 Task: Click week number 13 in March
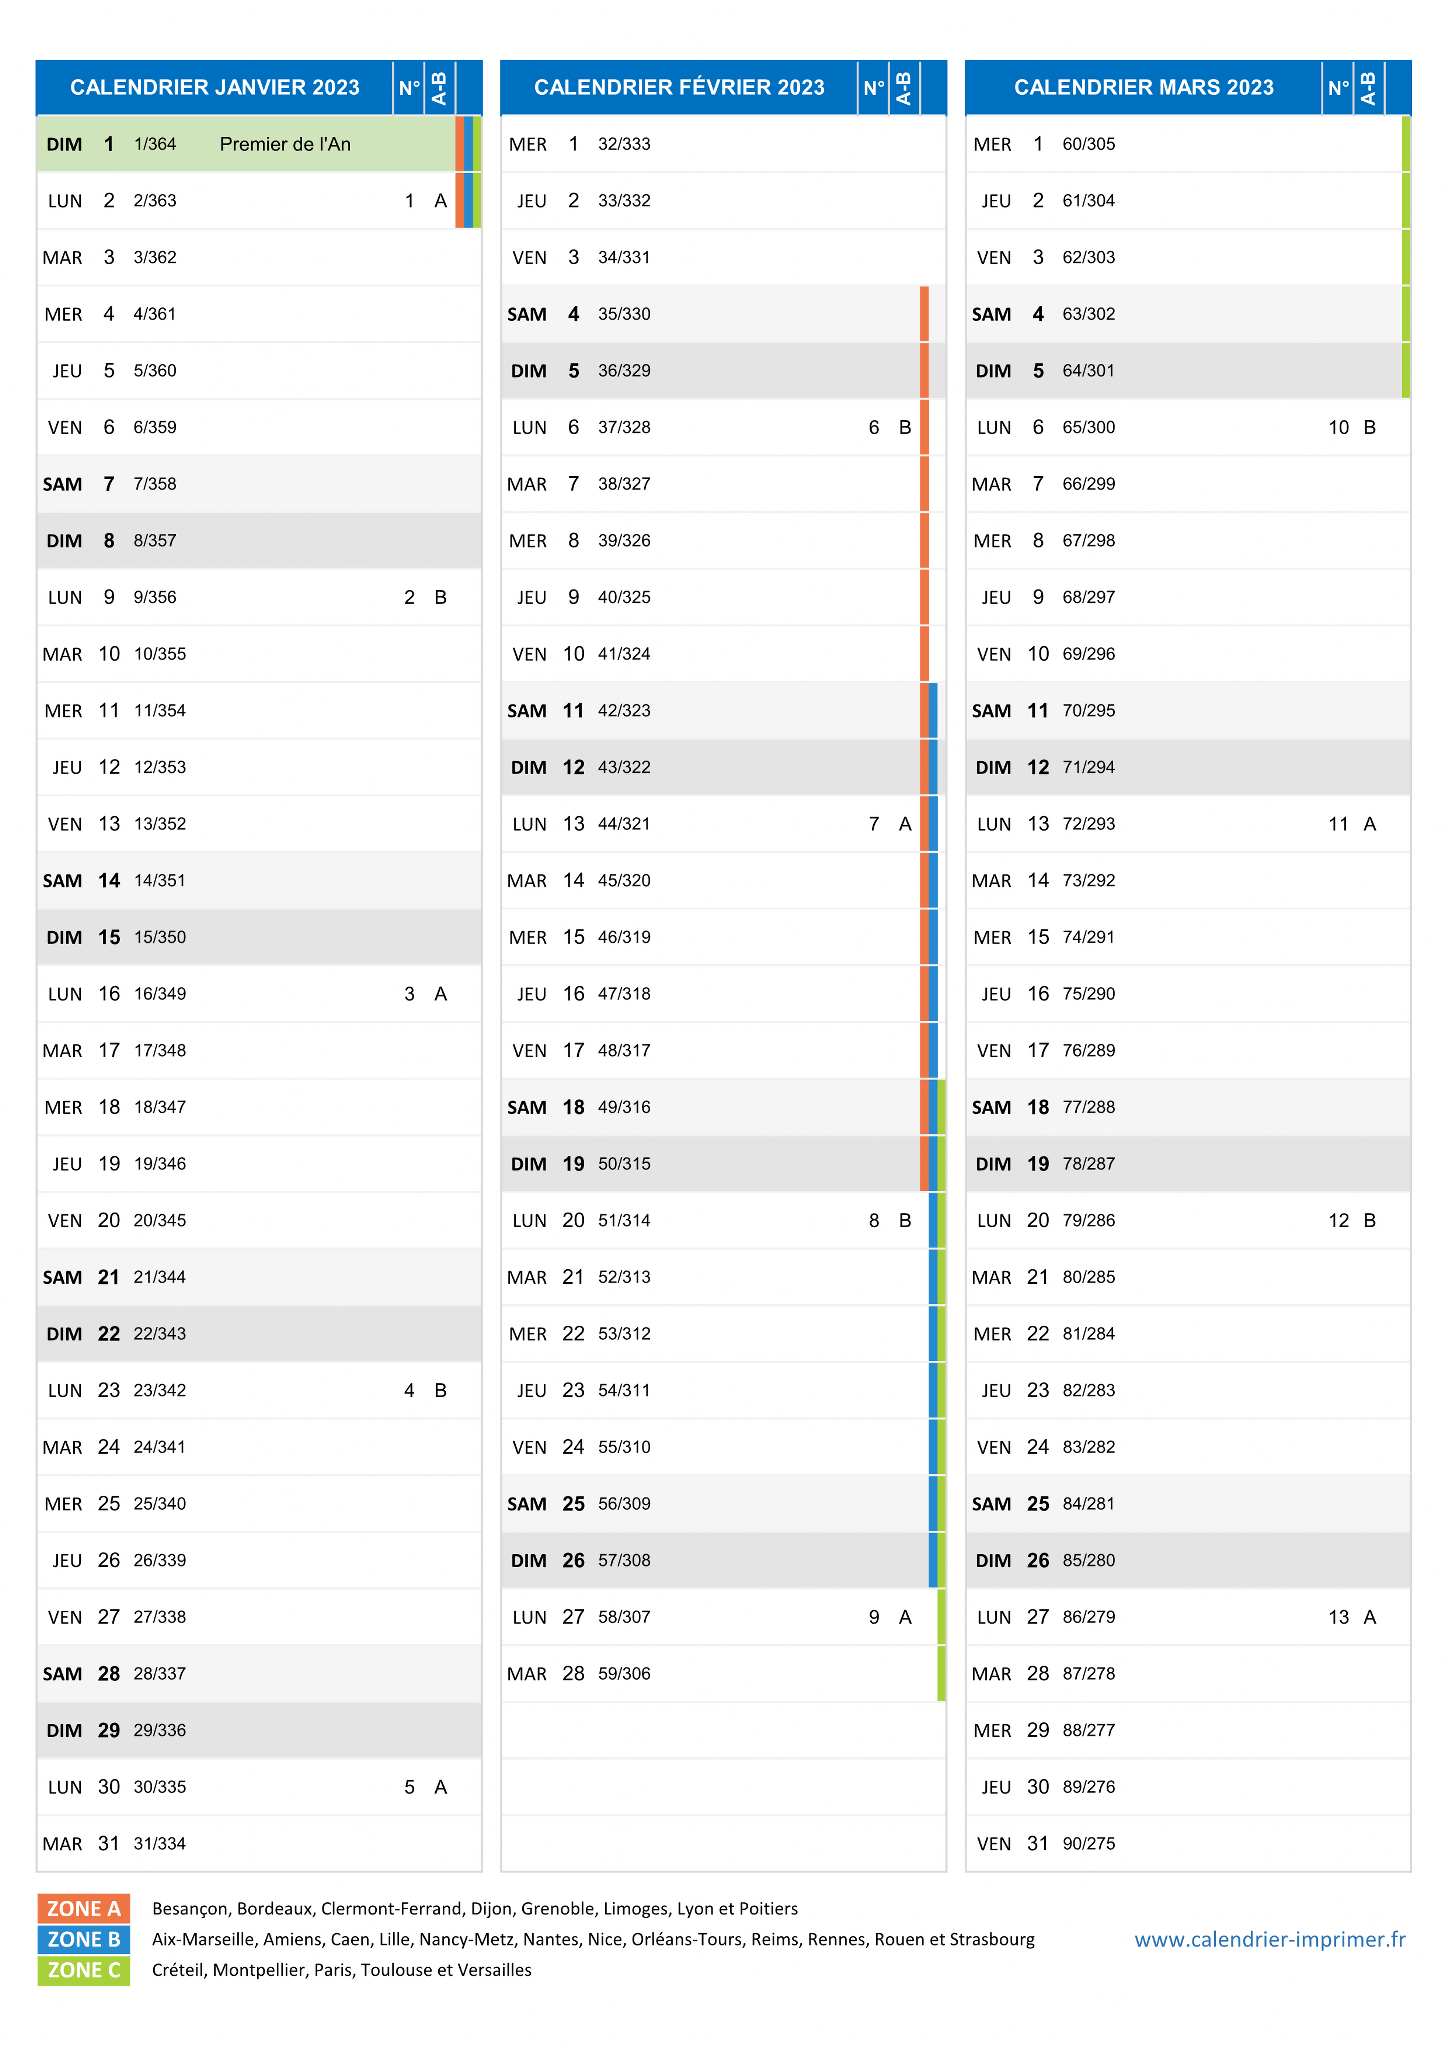point(1339,1617)
